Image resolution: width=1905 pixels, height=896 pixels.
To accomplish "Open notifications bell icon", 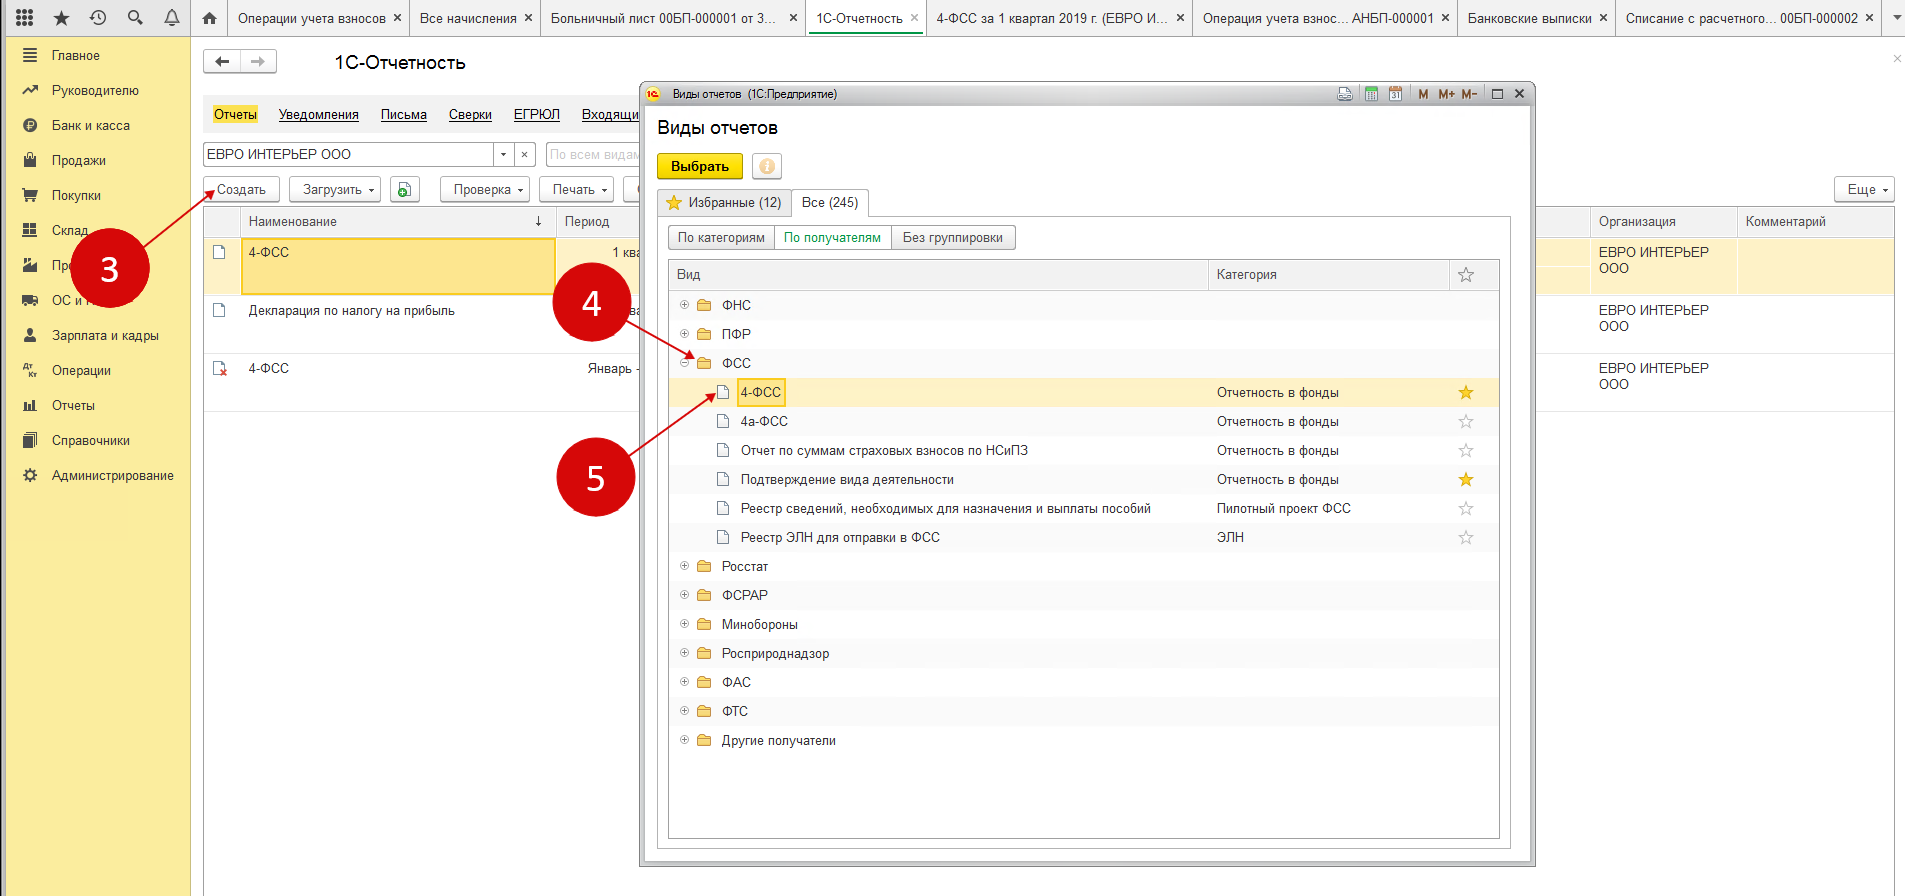I will tap(172, 18).
